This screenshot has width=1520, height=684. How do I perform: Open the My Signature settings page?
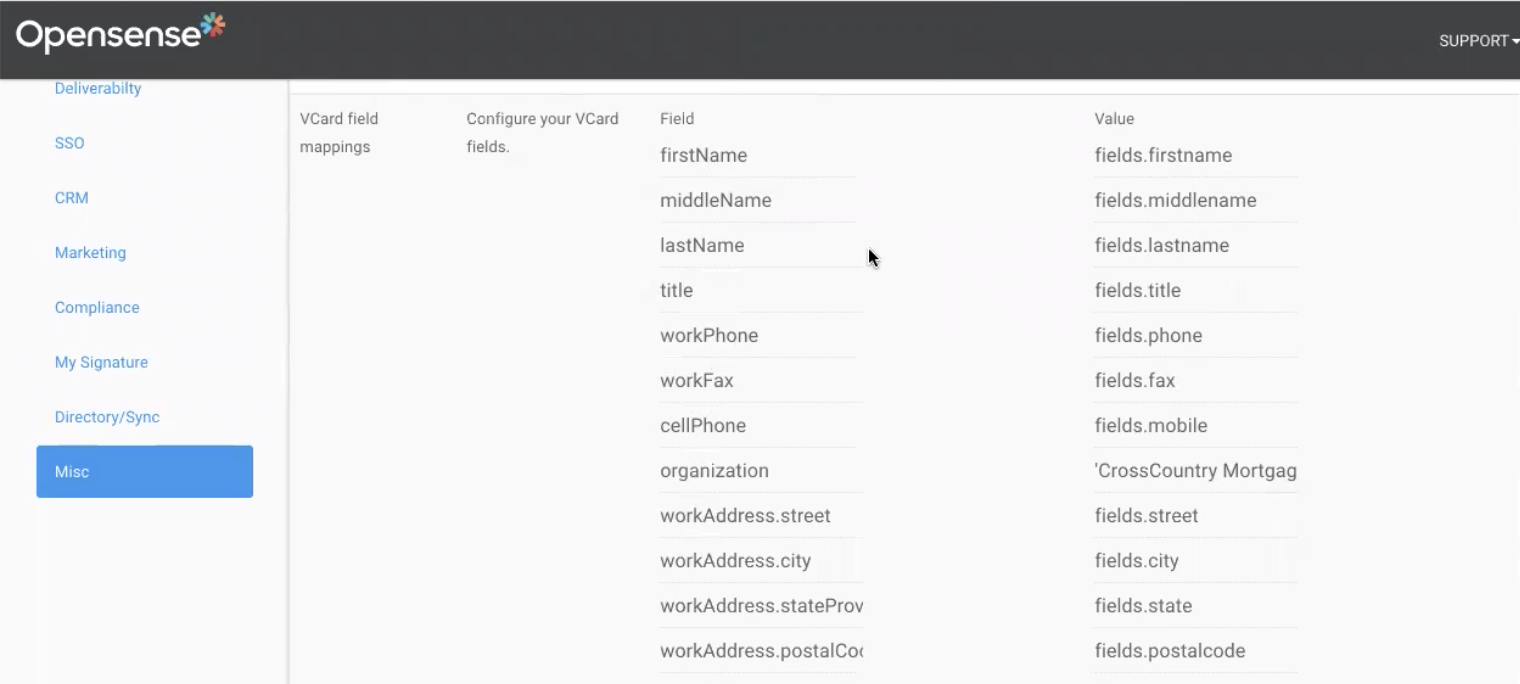click(101, 362)
